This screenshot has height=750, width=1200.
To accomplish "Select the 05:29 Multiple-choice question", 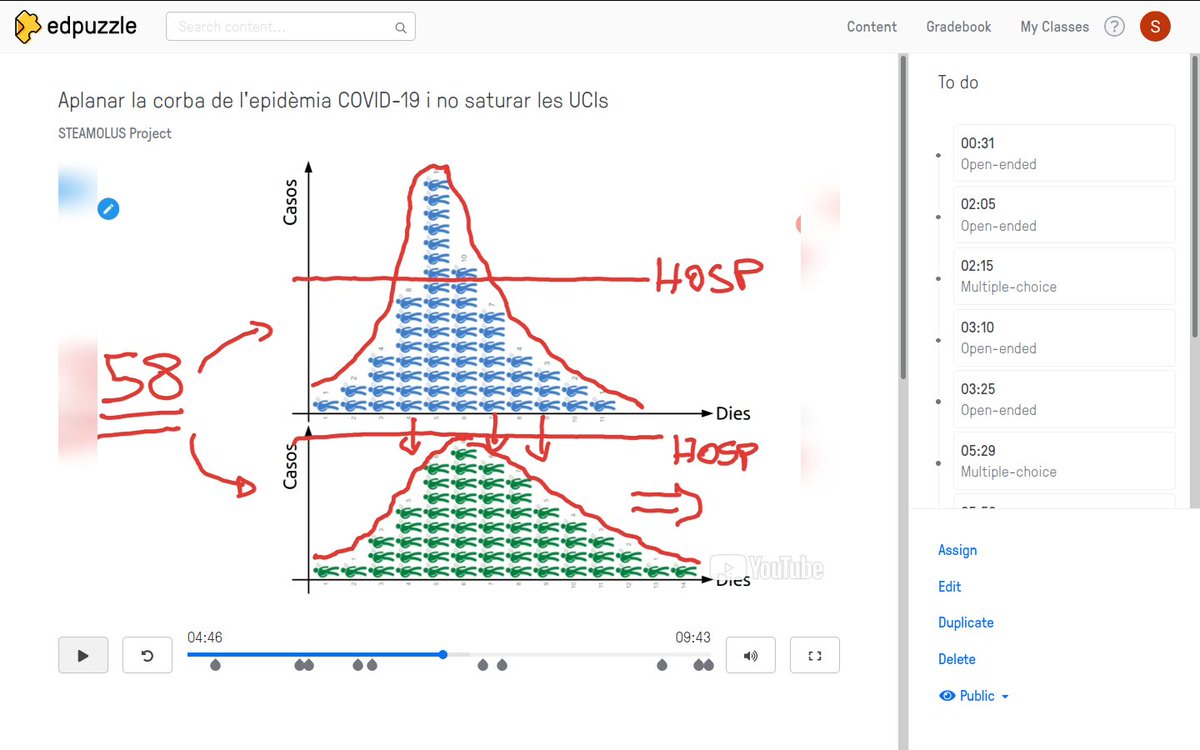I will 1064,461.
